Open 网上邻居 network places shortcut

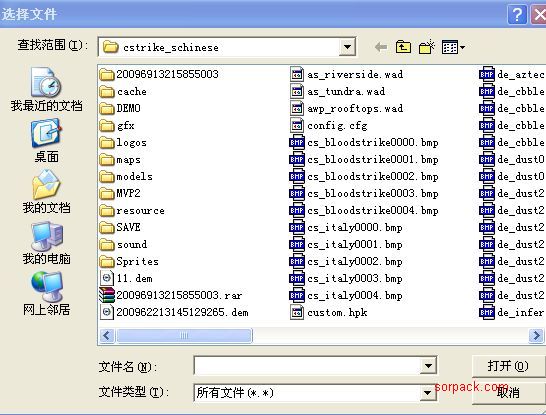(x=46, y=293)
